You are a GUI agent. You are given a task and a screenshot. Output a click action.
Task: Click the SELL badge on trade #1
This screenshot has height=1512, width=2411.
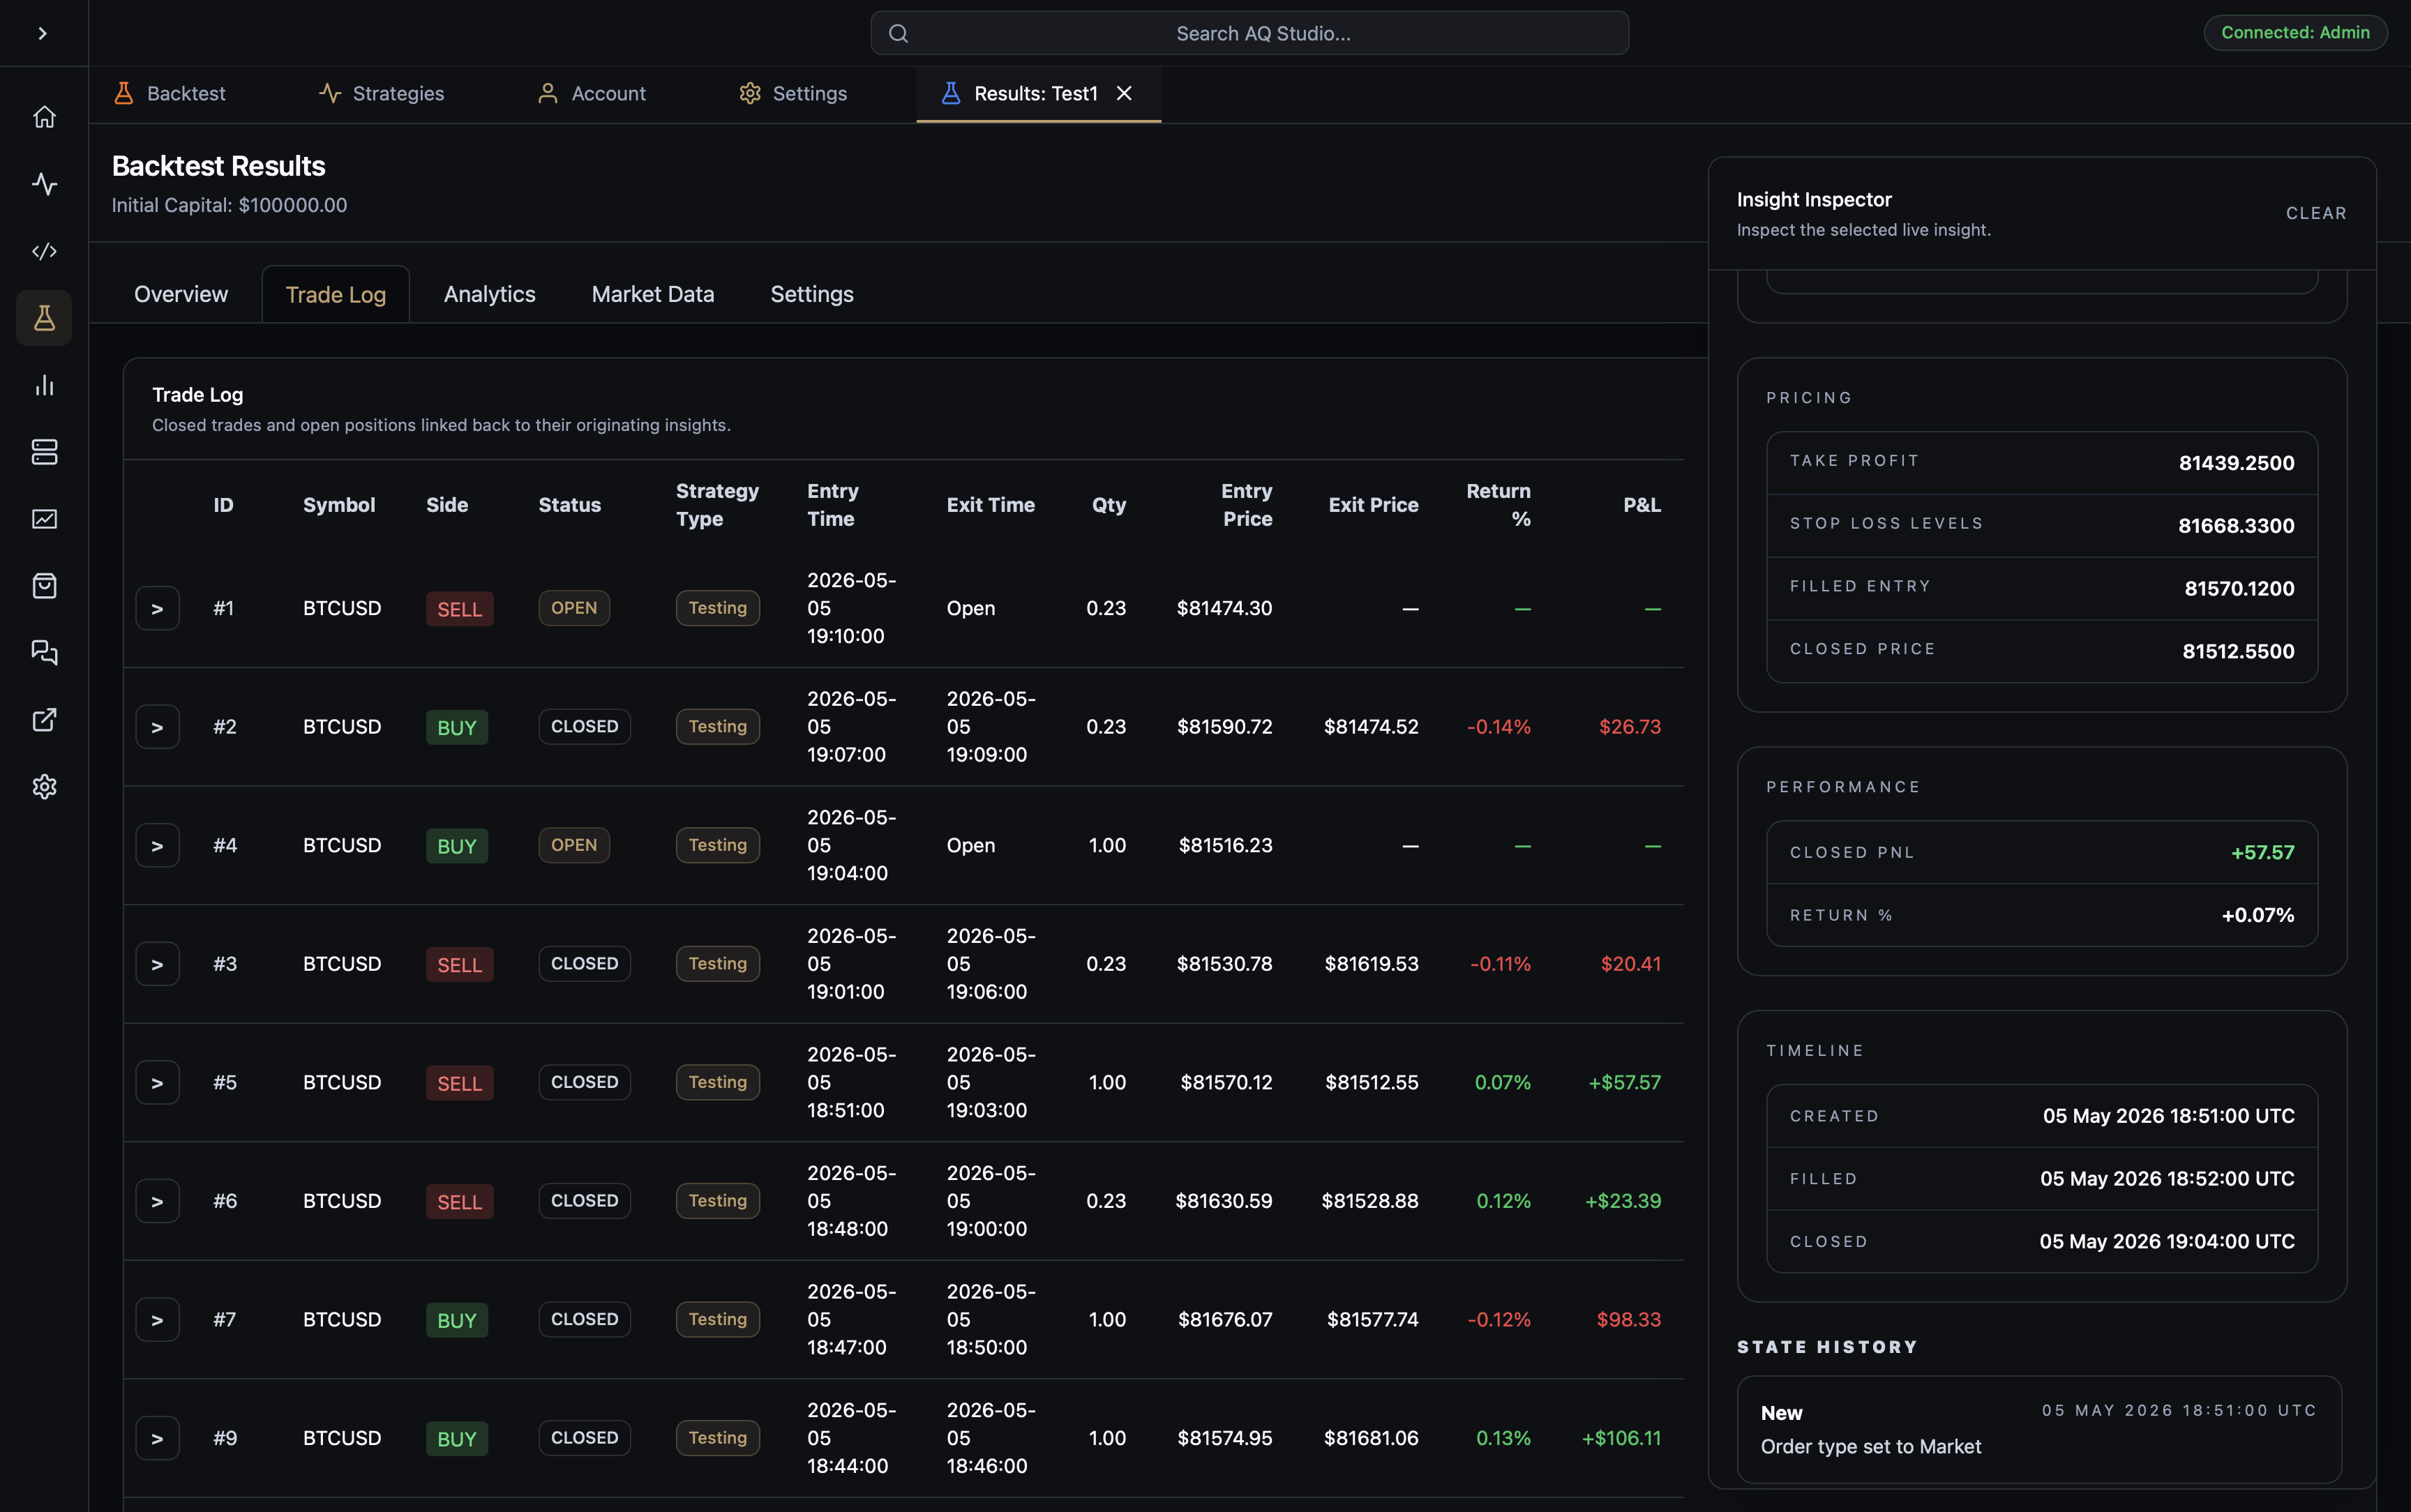tap(459, 609)
